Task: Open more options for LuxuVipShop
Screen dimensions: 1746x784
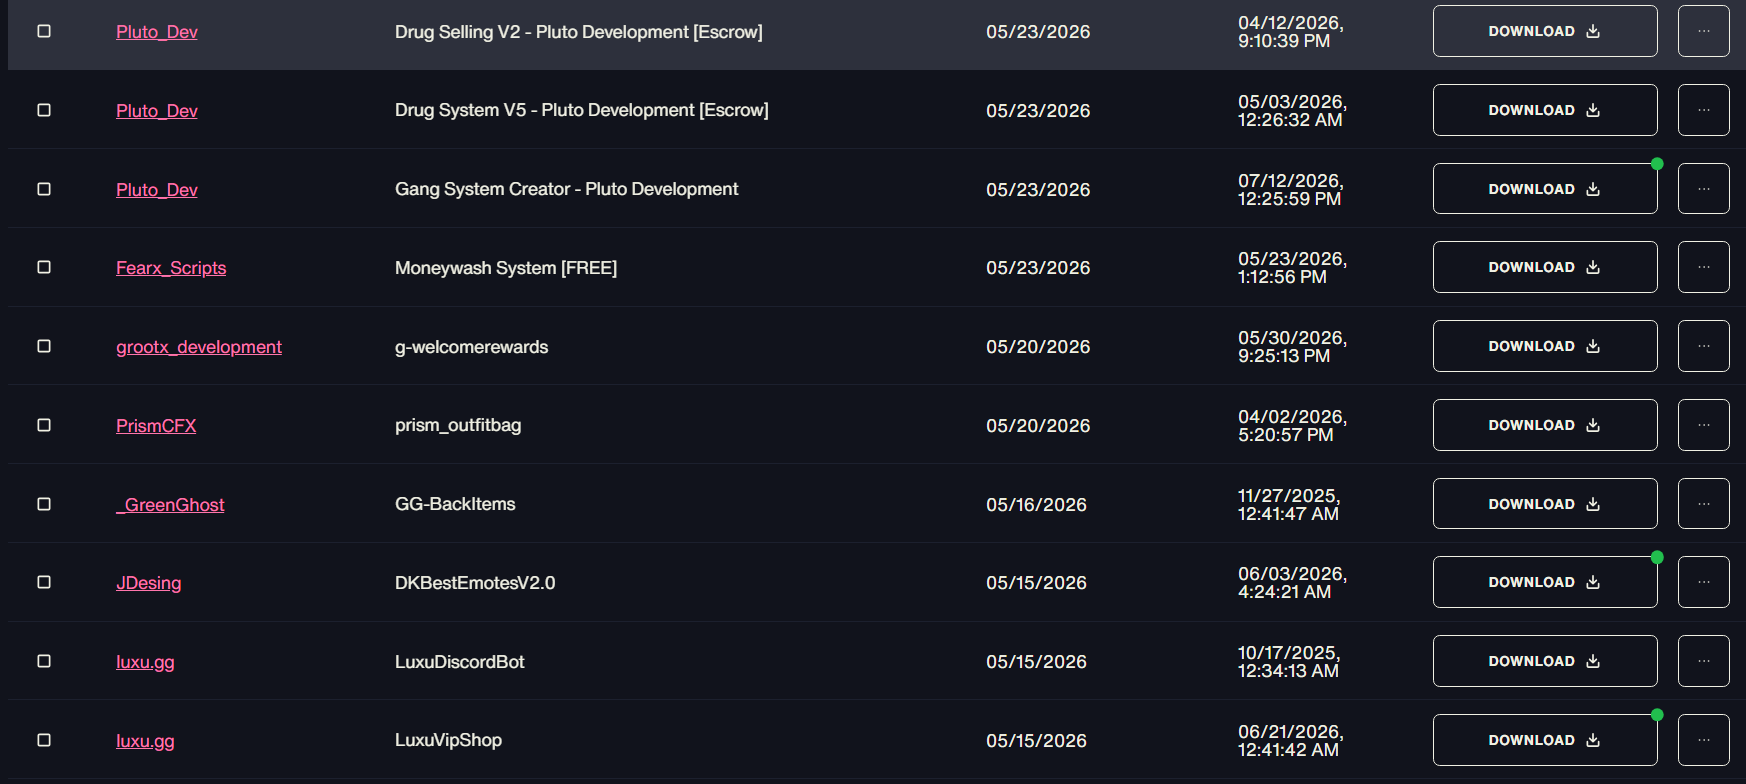Action: click(x=1704, y=740)
